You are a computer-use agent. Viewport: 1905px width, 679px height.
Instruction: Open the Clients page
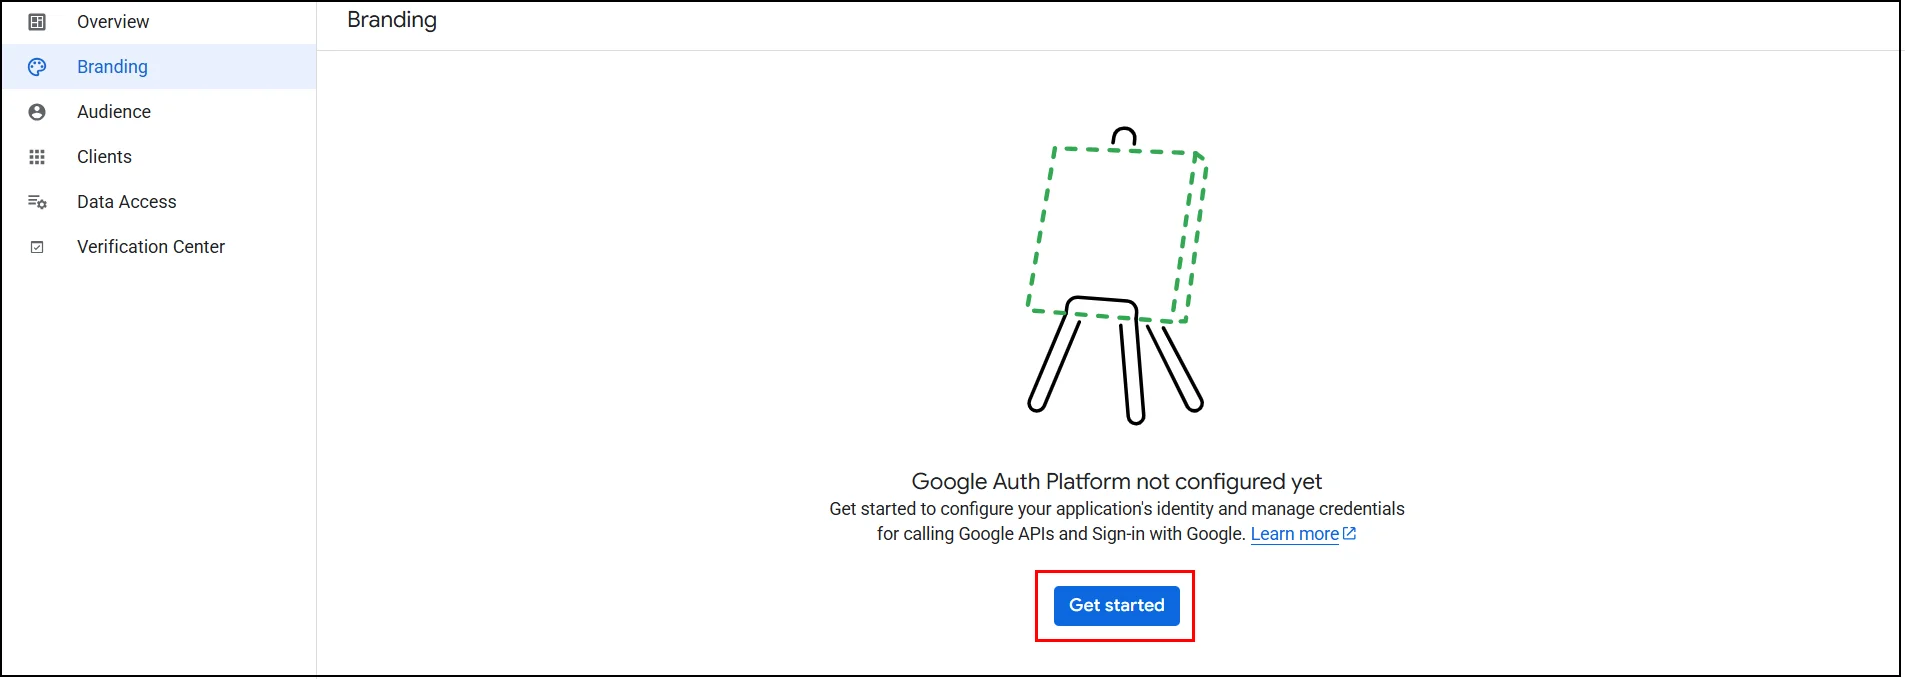click(x=159, y=157)
